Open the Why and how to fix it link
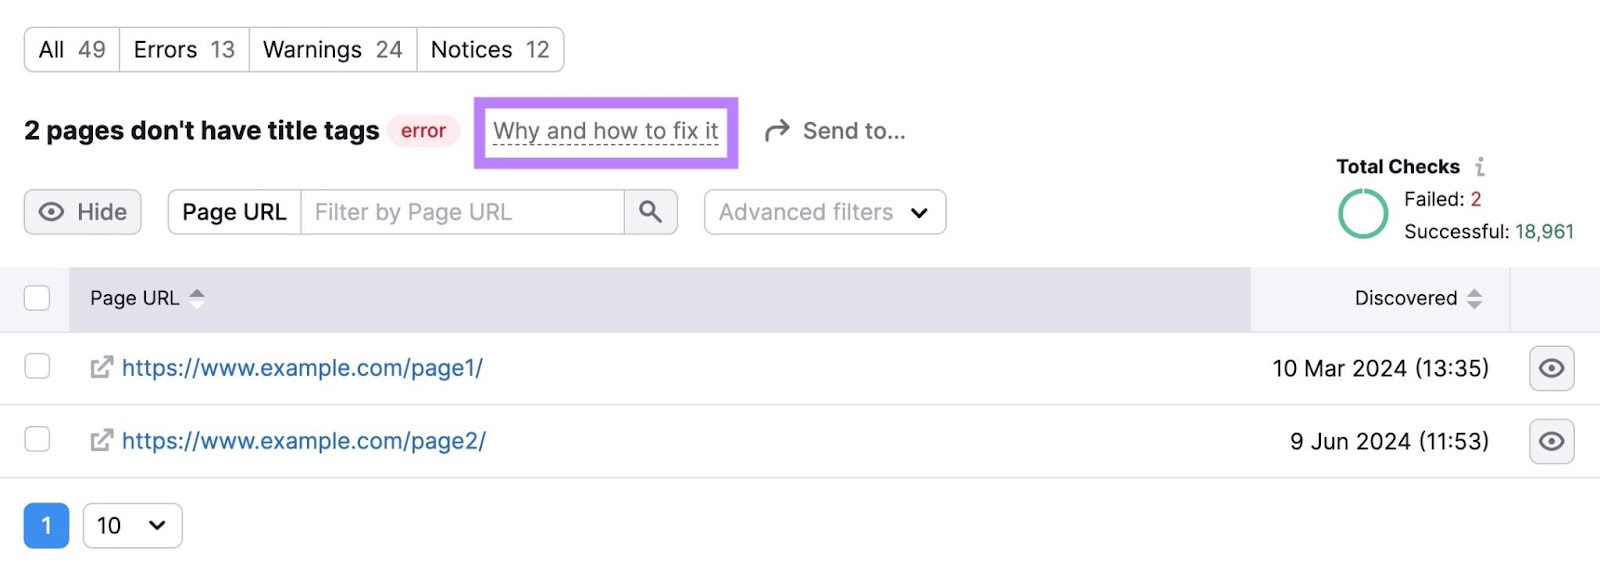1600x576 pixels. click(606, 130)
